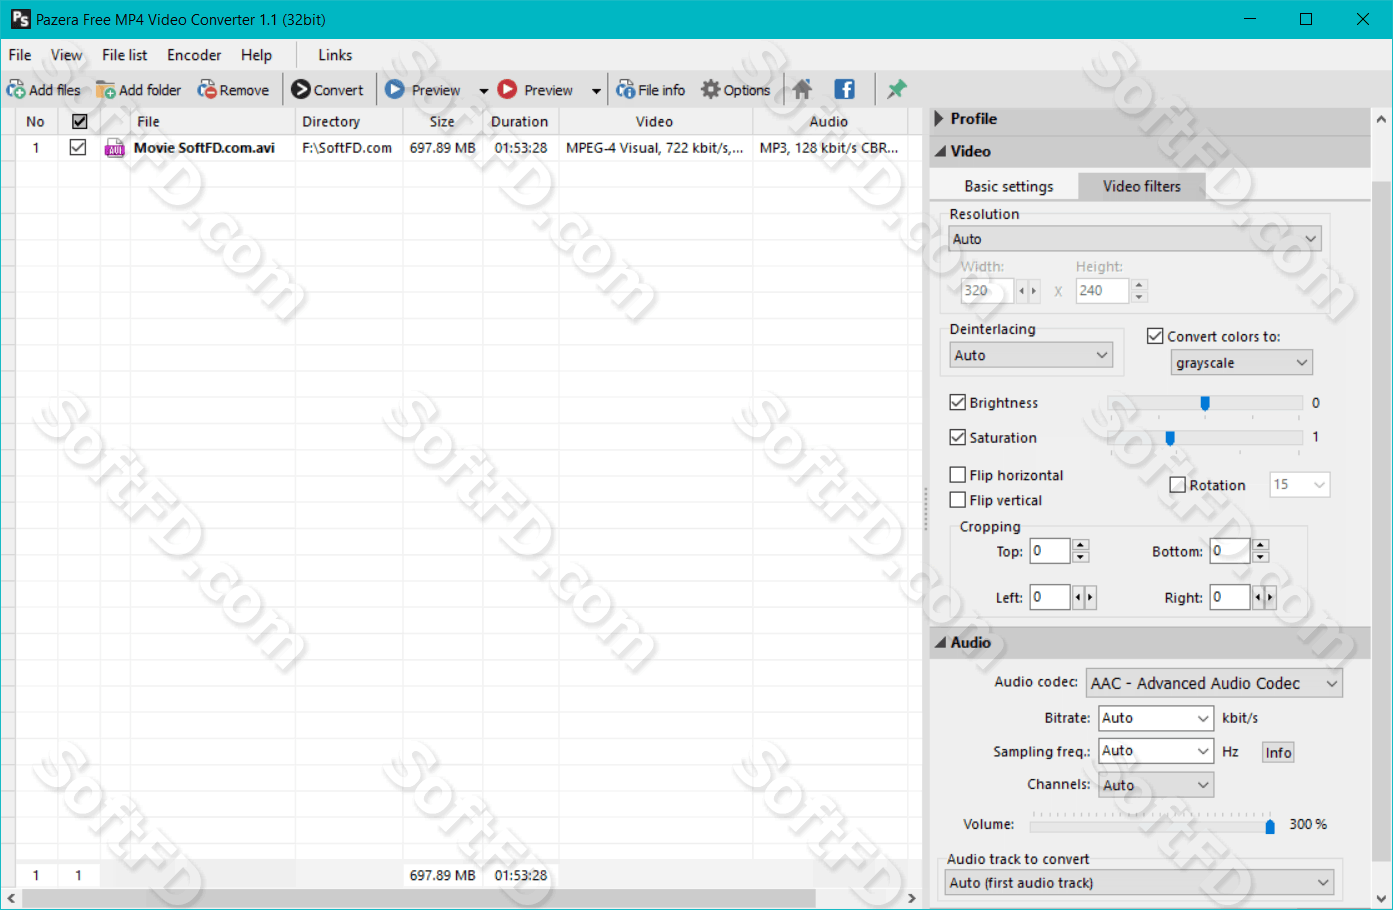This screenshot has height=910, width=1393.
Task: Enable the Rotation checkbox
Action: (1177, 485)
